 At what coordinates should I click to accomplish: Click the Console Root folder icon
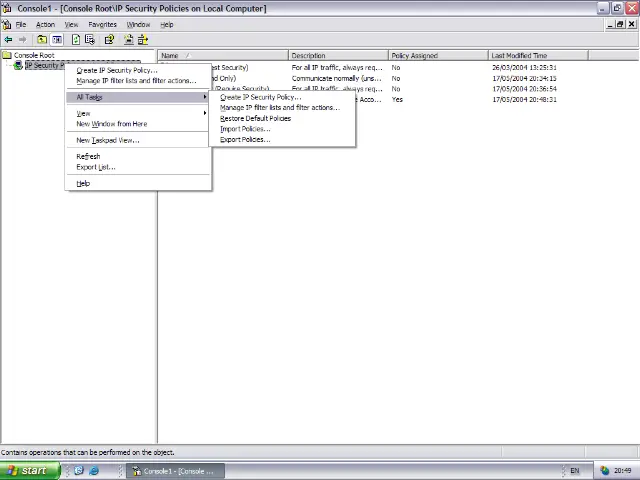7,55
